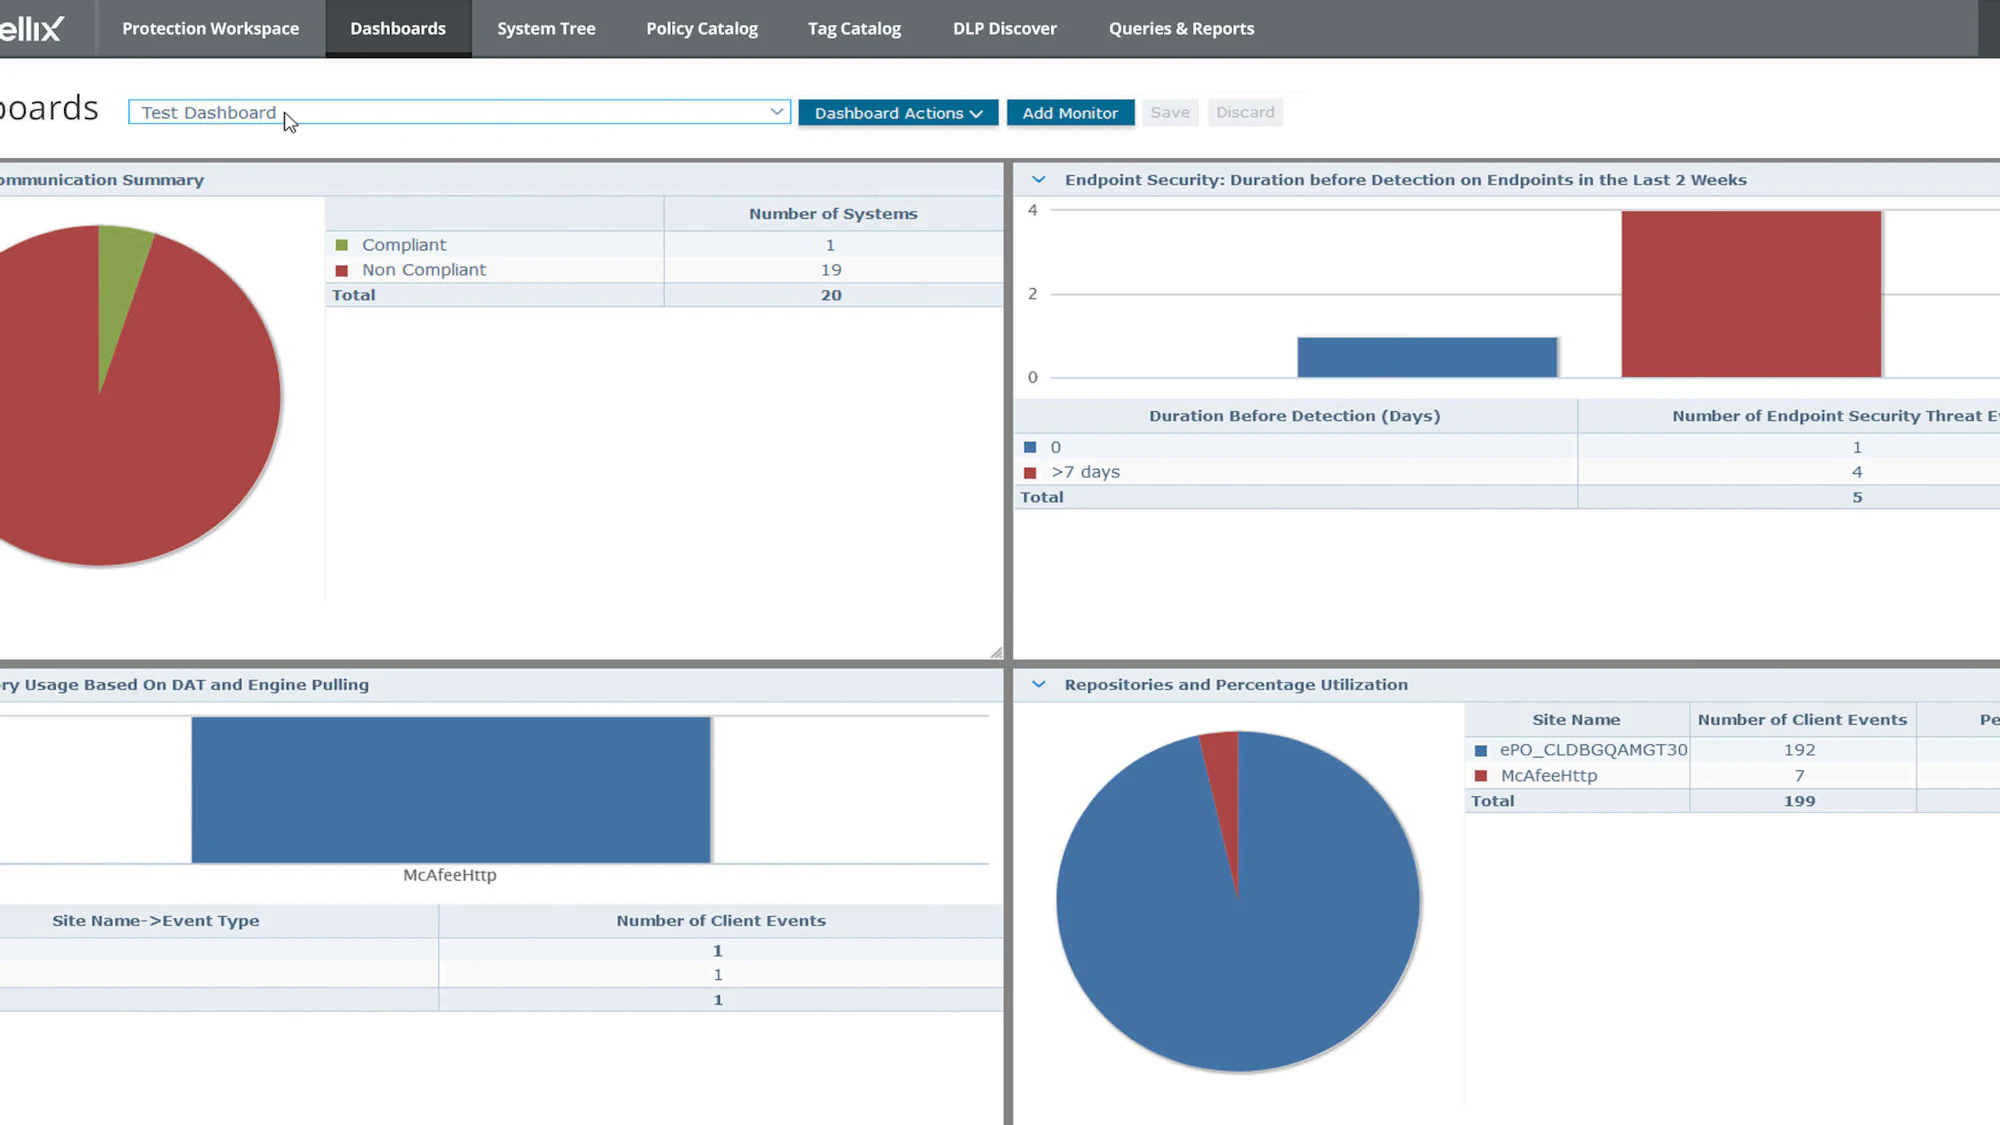Screen dimensions: 2000x1125
Task: Collapse the Endpoint Security monitor panel
Action: point(1038,180)
